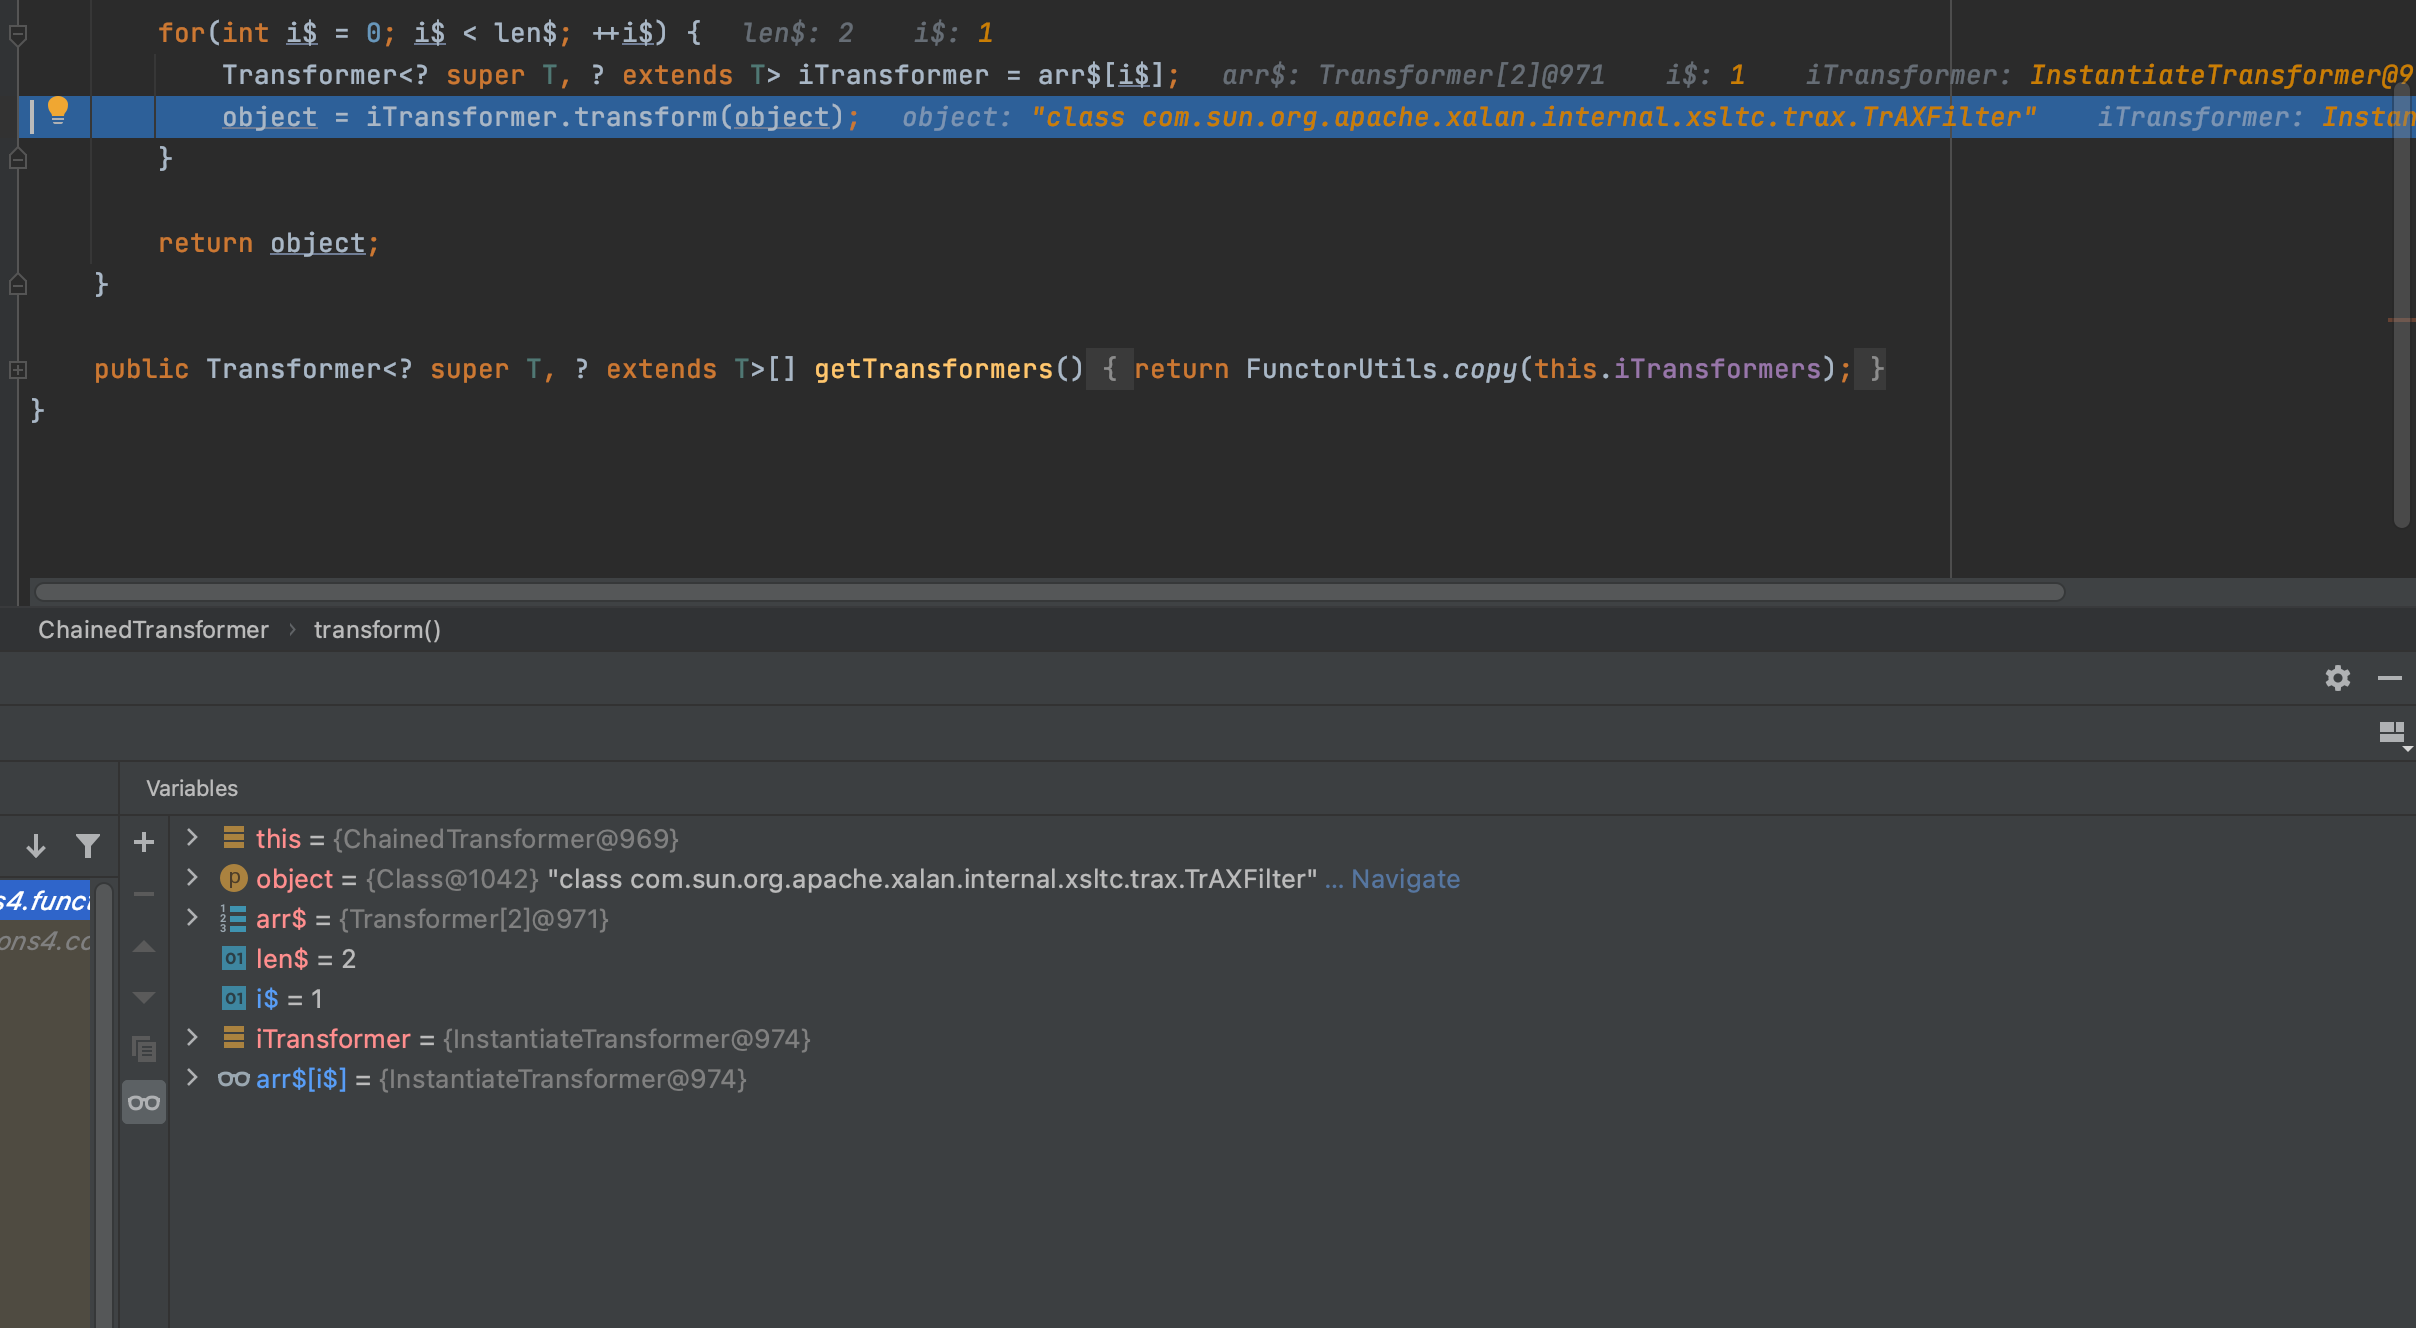This screenshot has width=2416, height=1328.
Task: Expand the 'this' ChainedTransformer variable
Action: tap(192, 837)
